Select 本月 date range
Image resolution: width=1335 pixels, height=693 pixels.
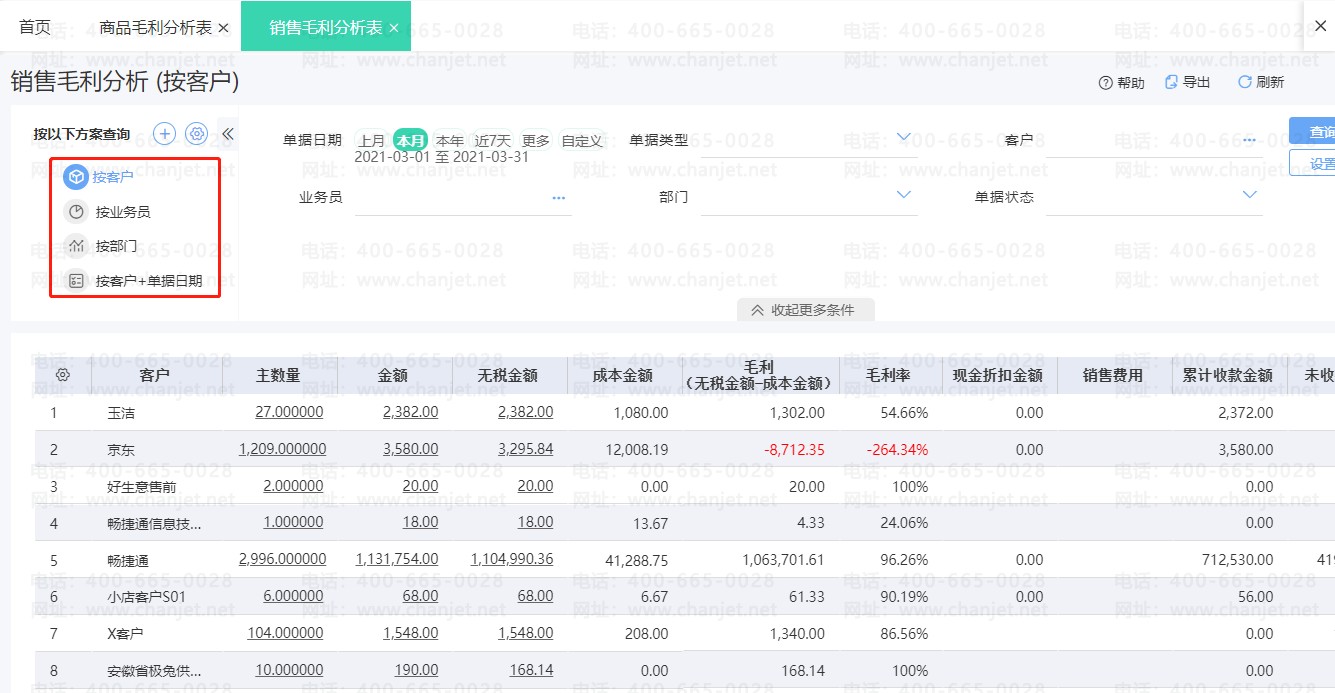pos(410,140)
